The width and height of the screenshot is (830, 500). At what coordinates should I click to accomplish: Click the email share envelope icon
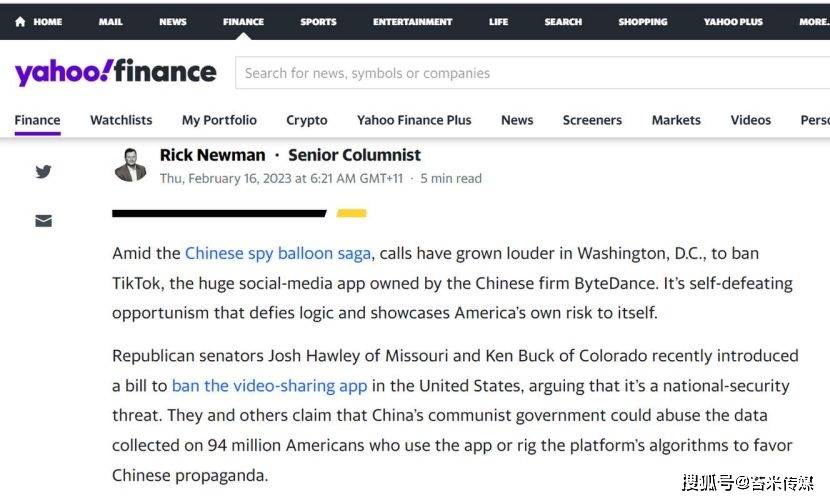tap(43, 221)
